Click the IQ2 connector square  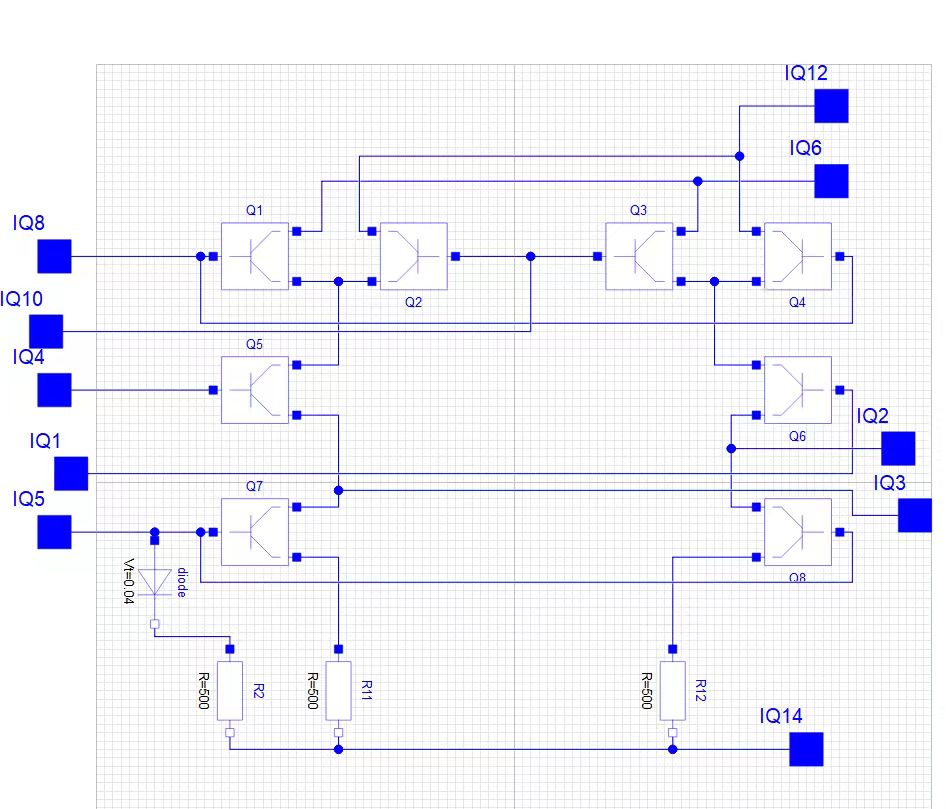(898, 449)
